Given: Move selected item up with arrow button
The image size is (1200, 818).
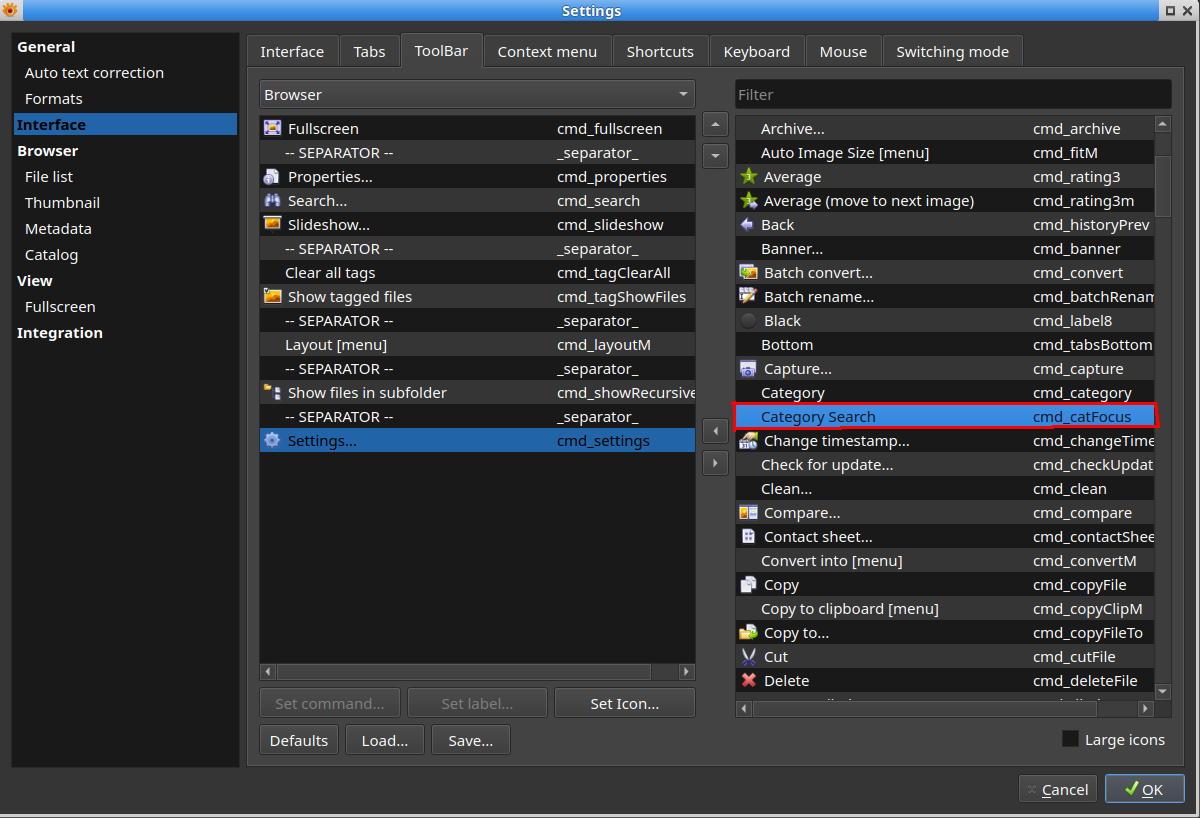Looking at the screenshot, I should click(715, 125).
